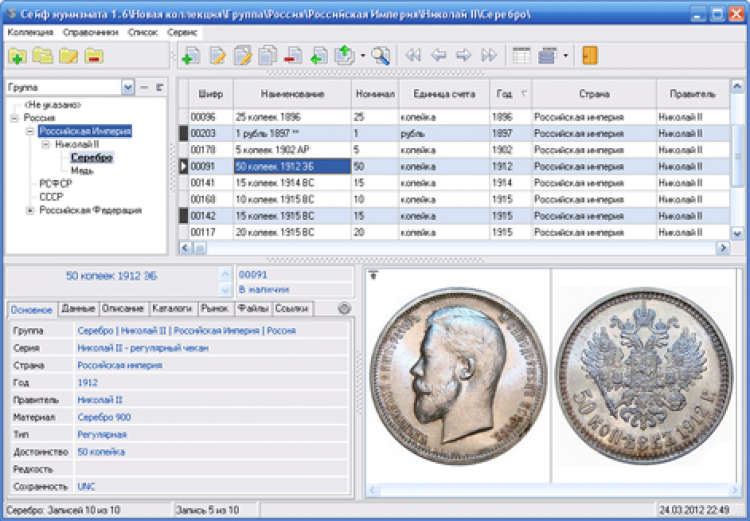The image size is (750, 521).
Task: Collapse the Николай II tree node
Action: point(46,144)
